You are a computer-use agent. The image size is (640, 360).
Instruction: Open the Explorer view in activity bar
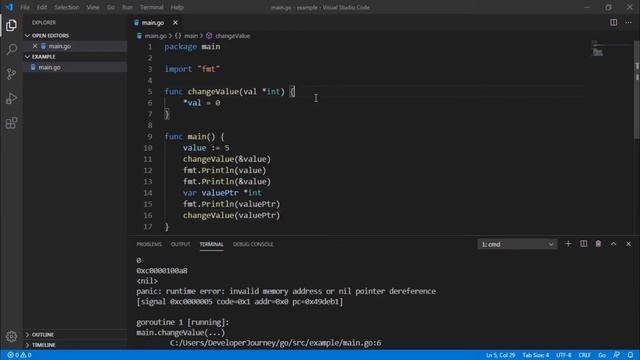[x=11, y=25]
